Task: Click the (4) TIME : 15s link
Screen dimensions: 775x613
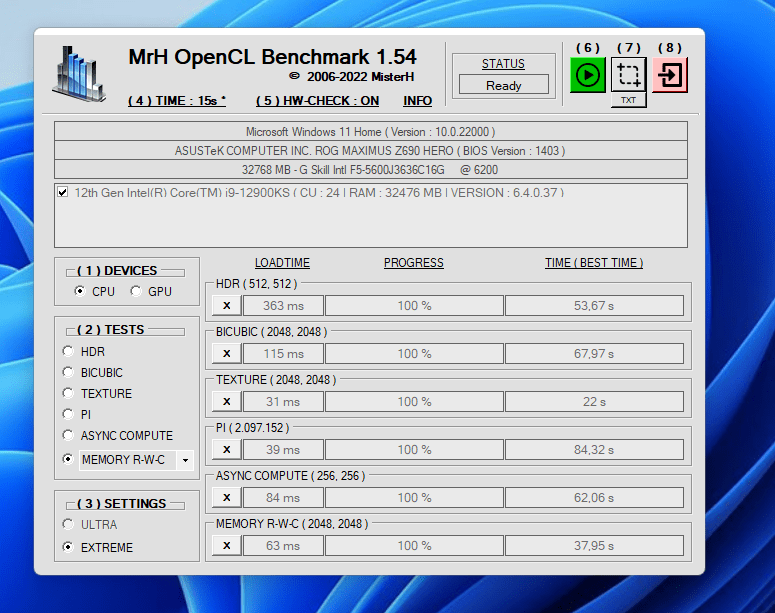Action: click(x=177, y=101)
